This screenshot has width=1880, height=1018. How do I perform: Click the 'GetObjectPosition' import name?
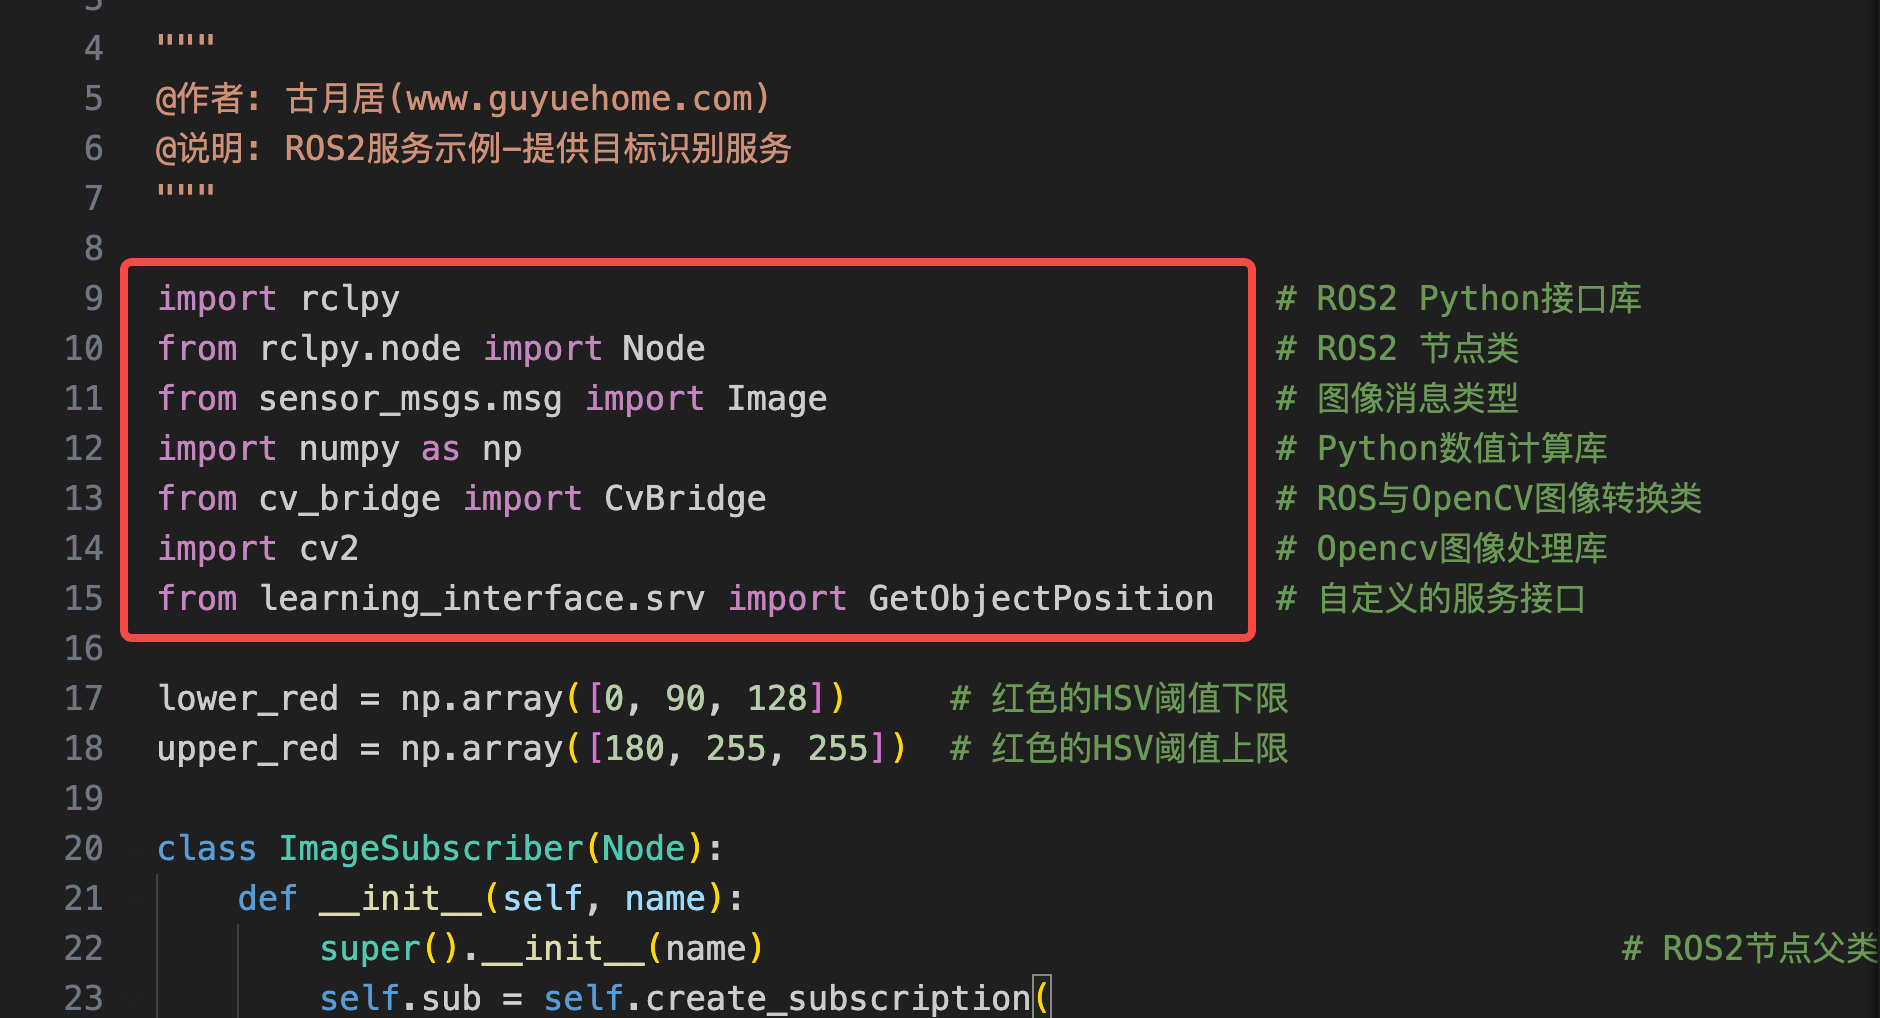pyautogui.click(x=1041, y=599)
